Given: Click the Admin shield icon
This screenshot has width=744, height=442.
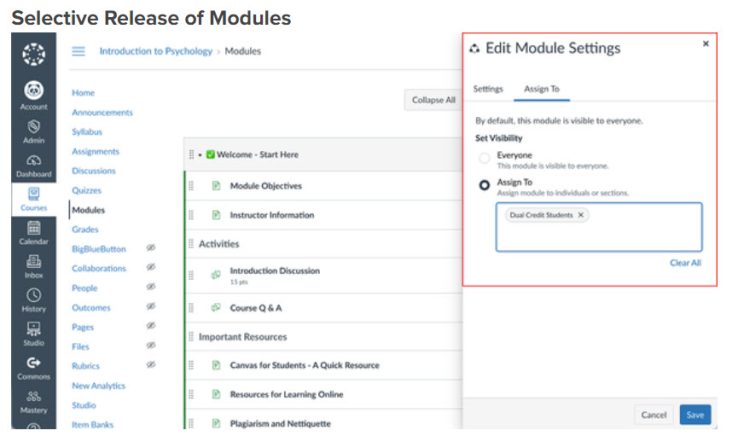Looking at the screenshot, I should click(33, 126).
